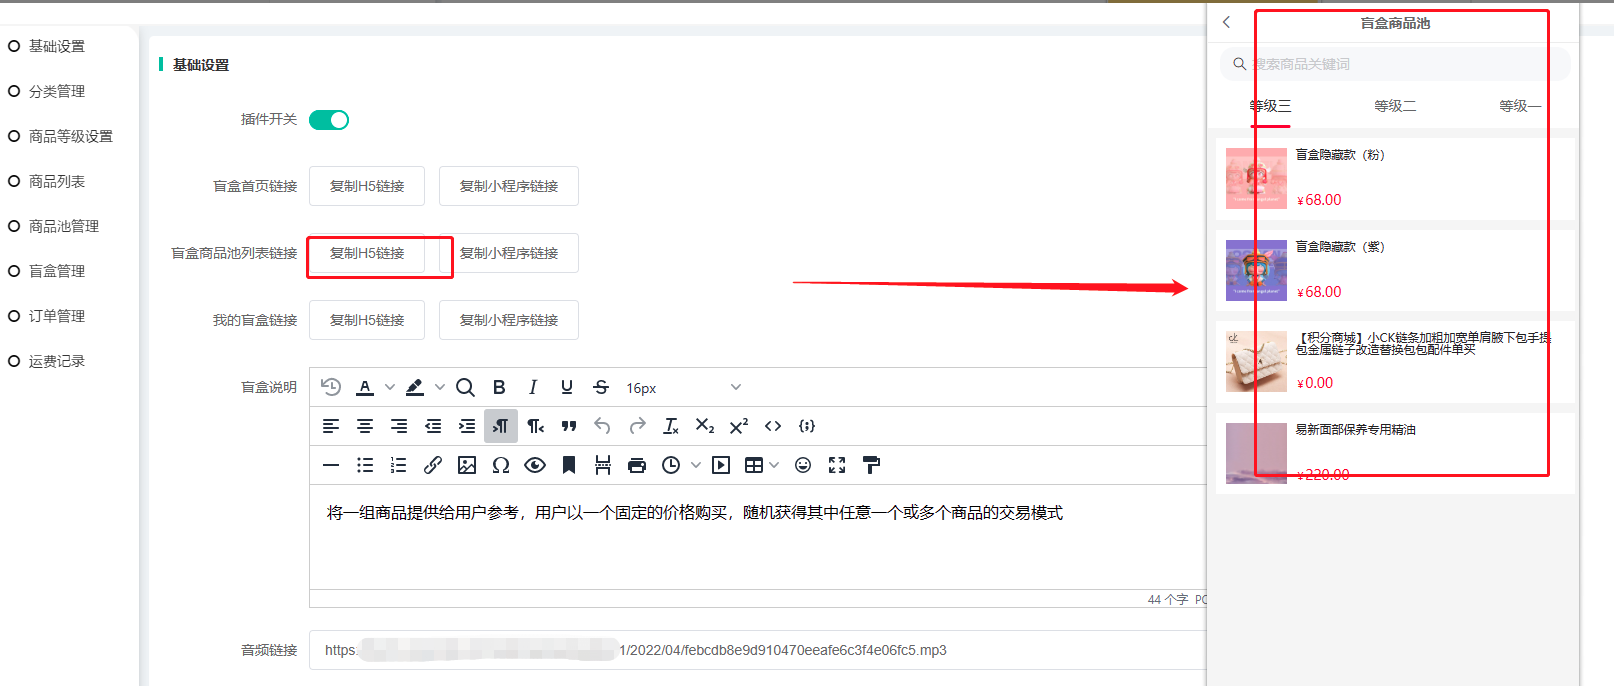Insert a blockquote

569,426
